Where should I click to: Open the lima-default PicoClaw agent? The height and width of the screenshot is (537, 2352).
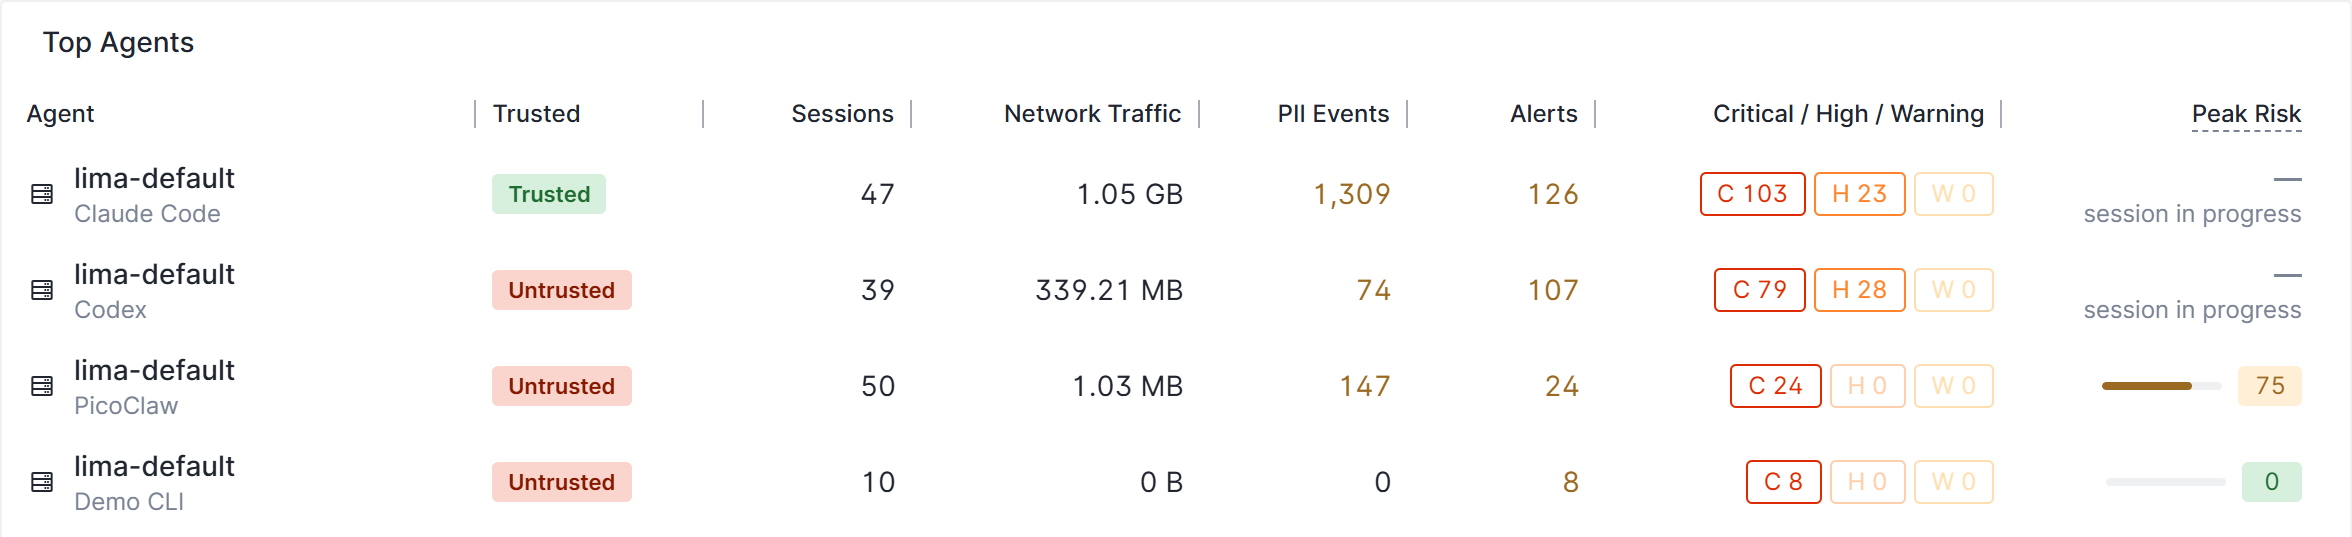(154, 386)
